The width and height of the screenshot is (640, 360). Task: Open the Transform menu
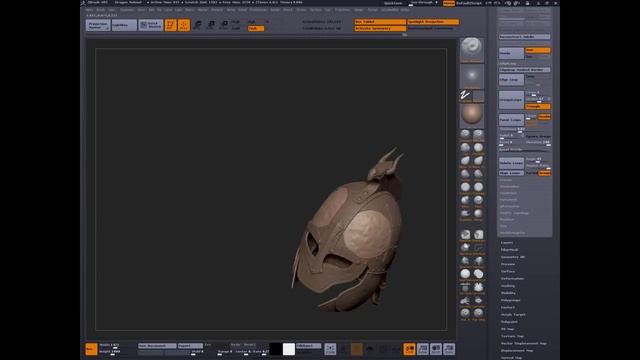coord(342,9)
